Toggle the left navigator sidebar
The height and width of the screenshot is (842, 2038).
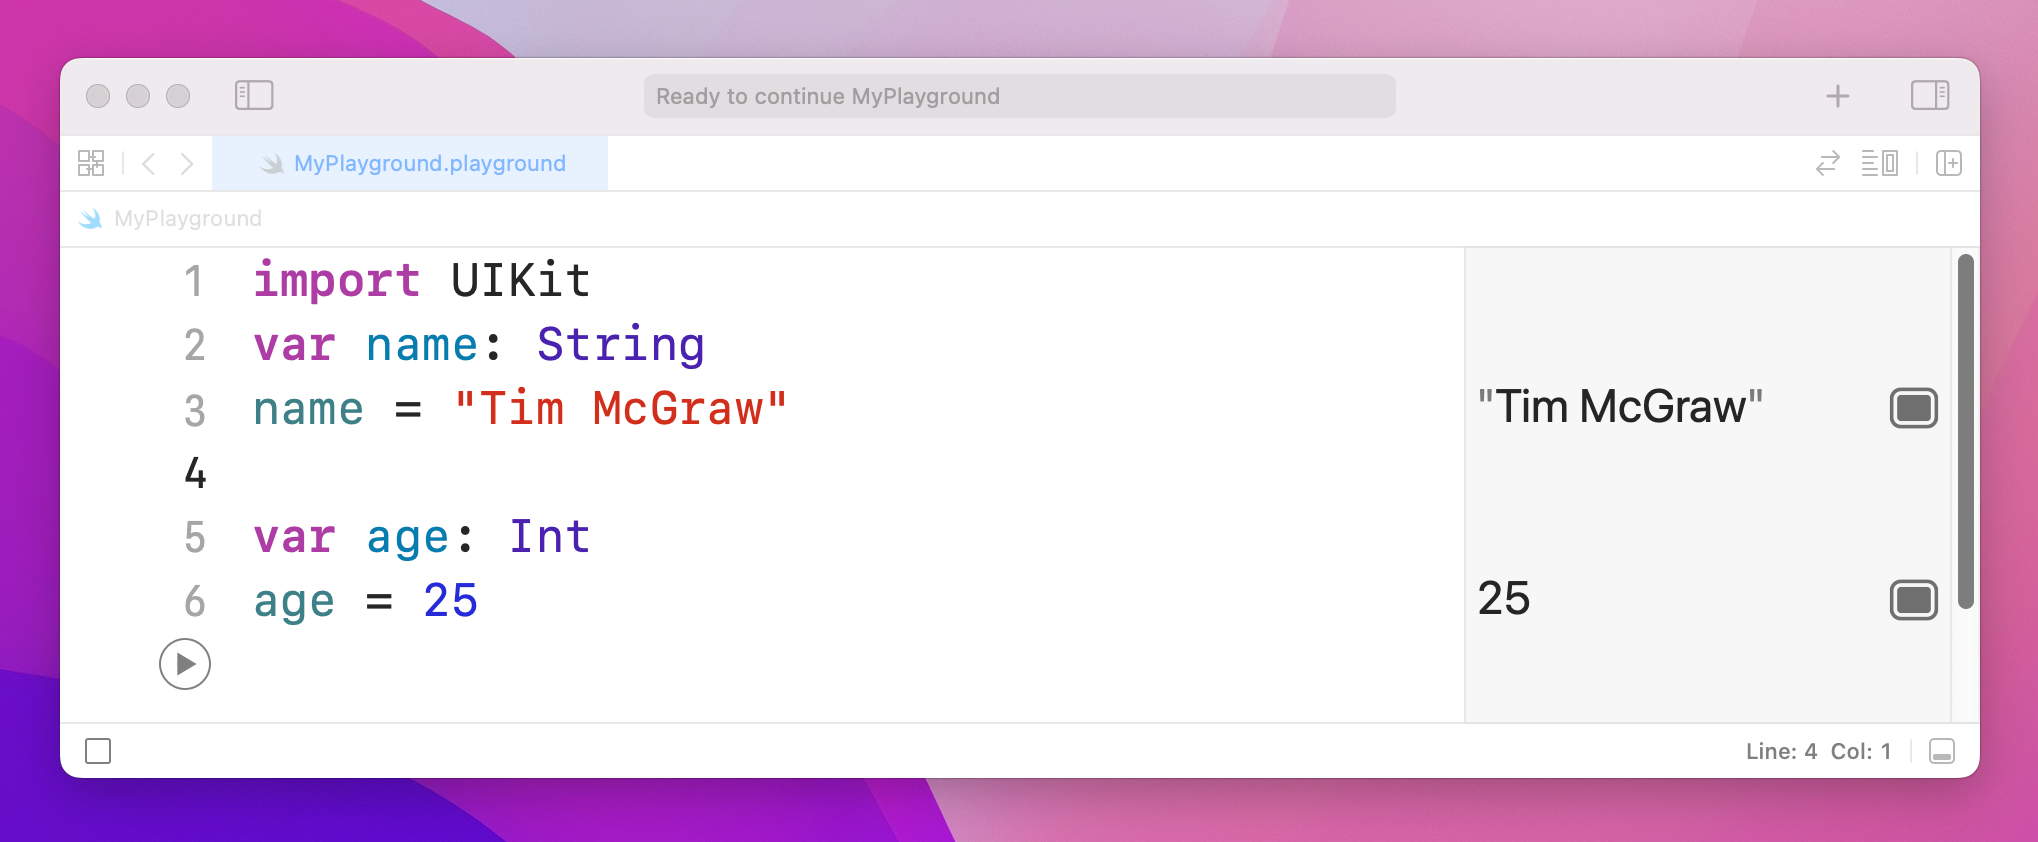pyautogui.click(x=254, y=96)
